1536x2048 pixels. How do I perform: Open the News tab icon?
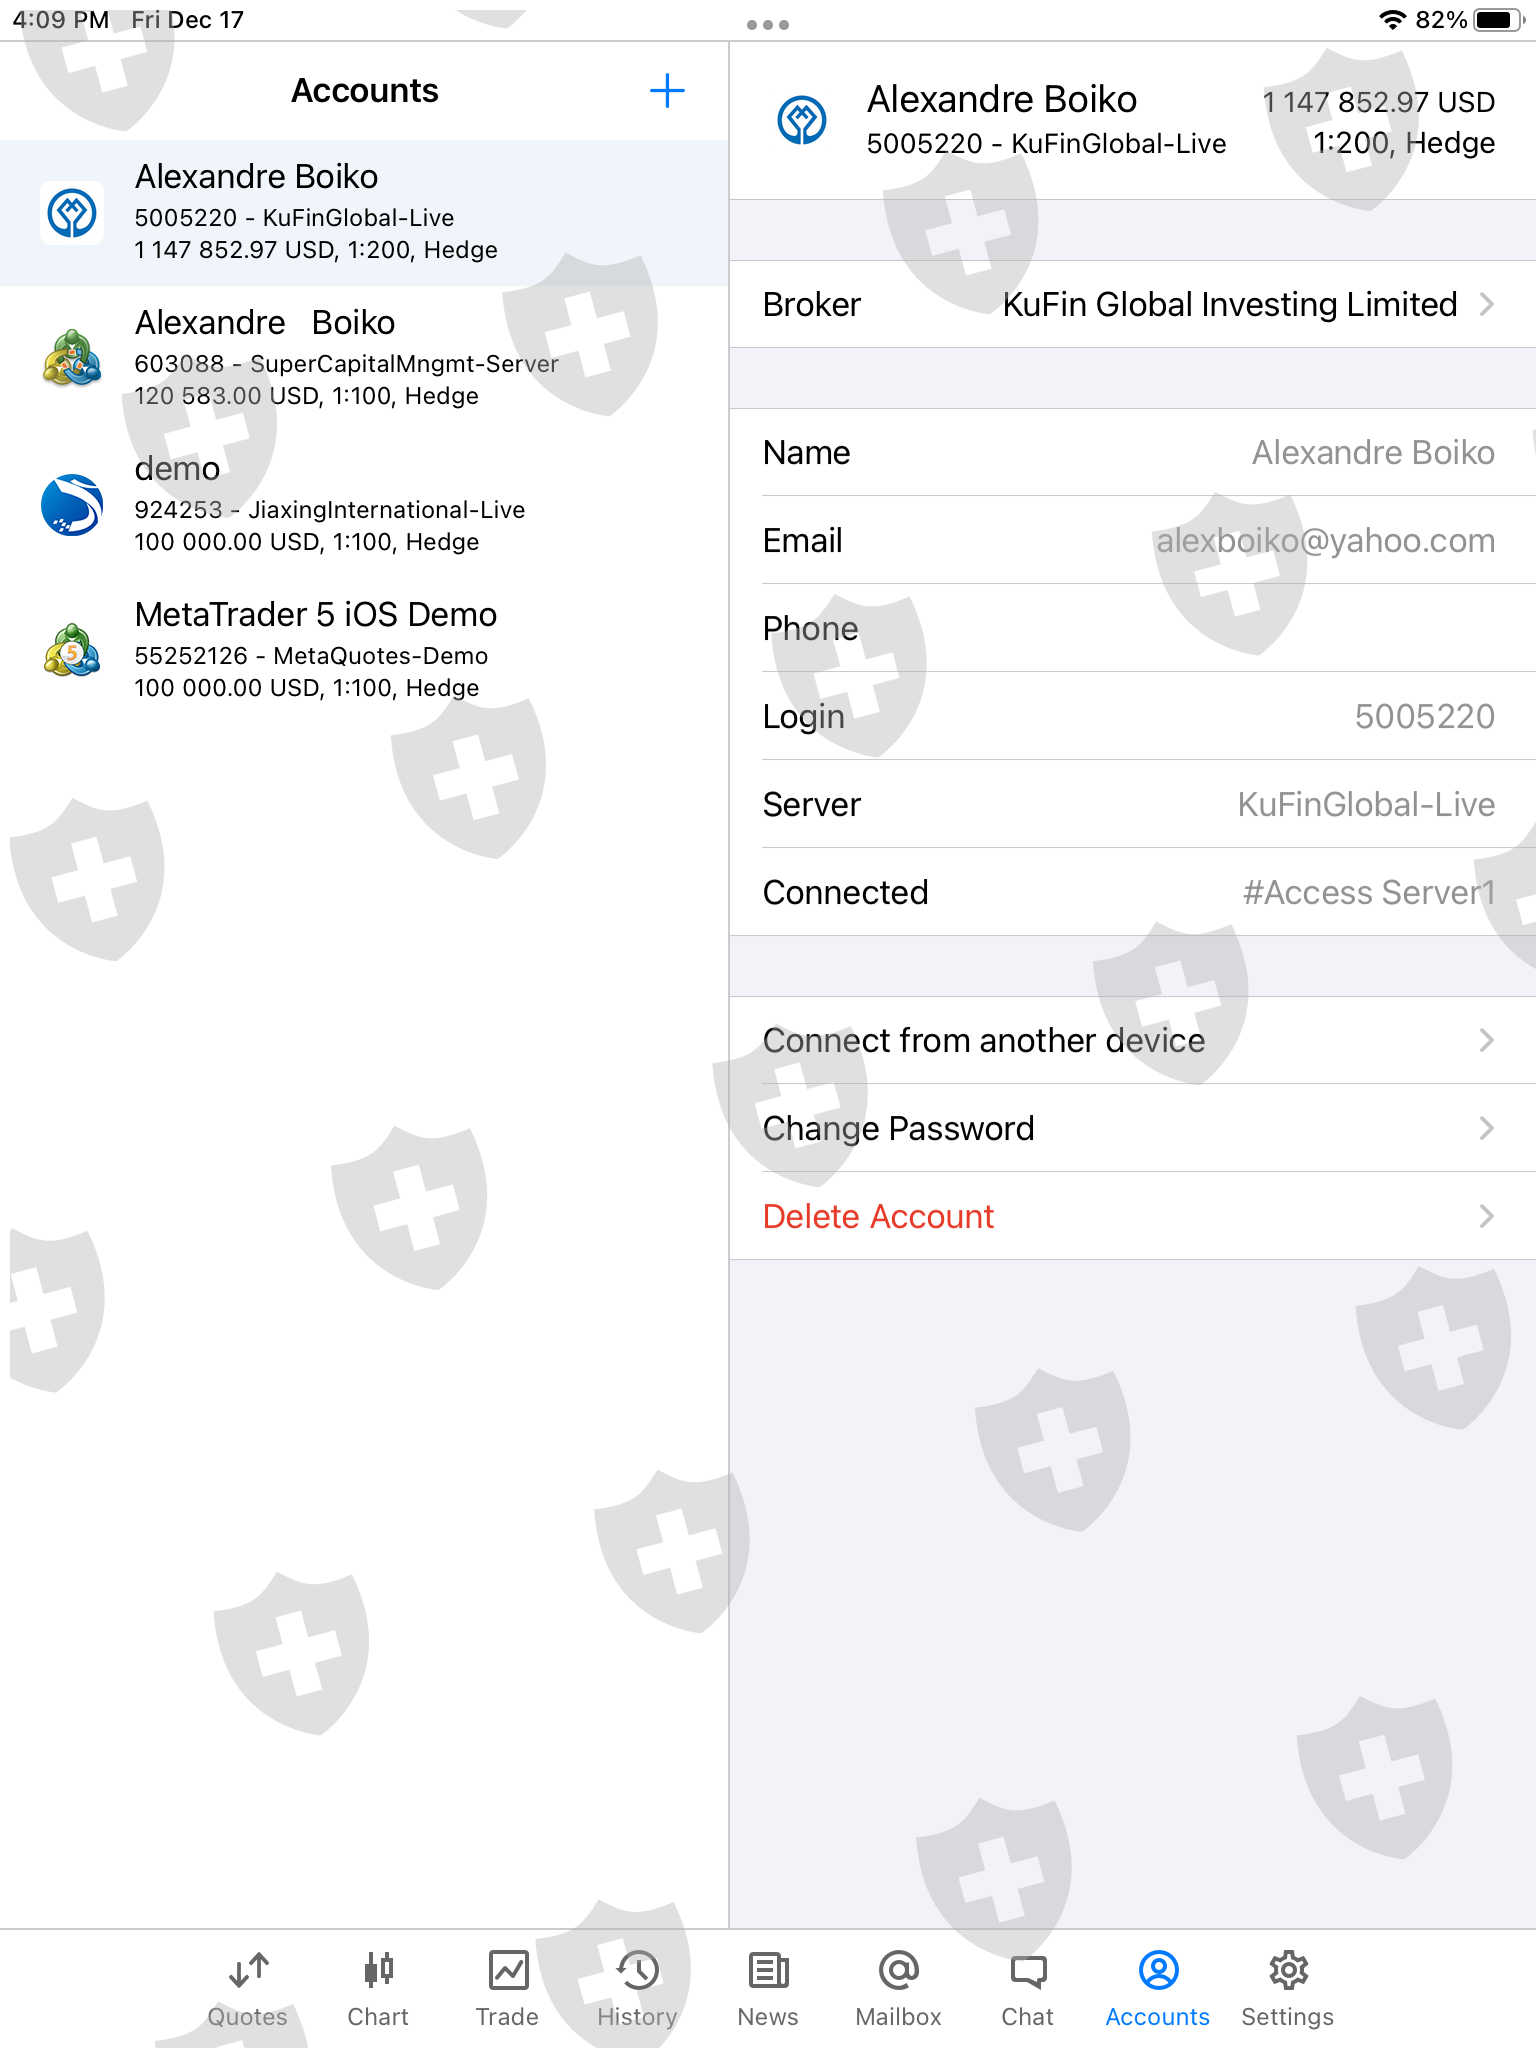coord(768,1971)
